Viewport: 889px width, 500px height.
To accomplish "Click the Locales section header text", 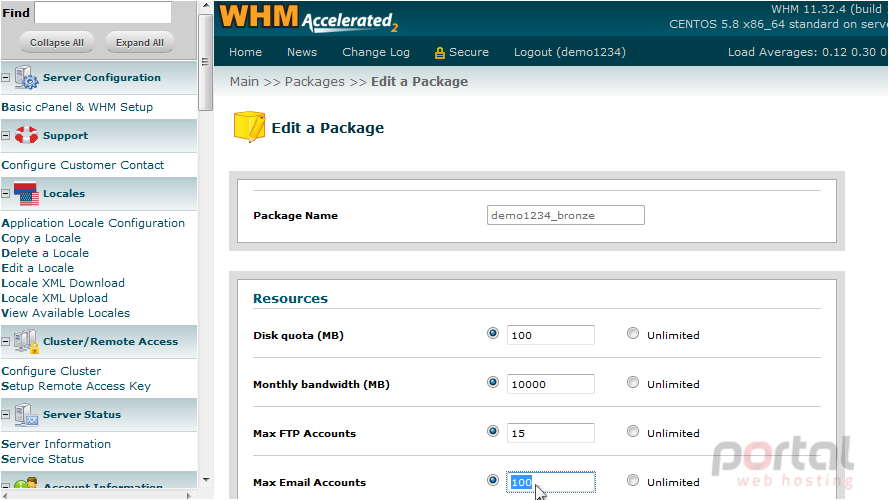I will pos(64,193).
